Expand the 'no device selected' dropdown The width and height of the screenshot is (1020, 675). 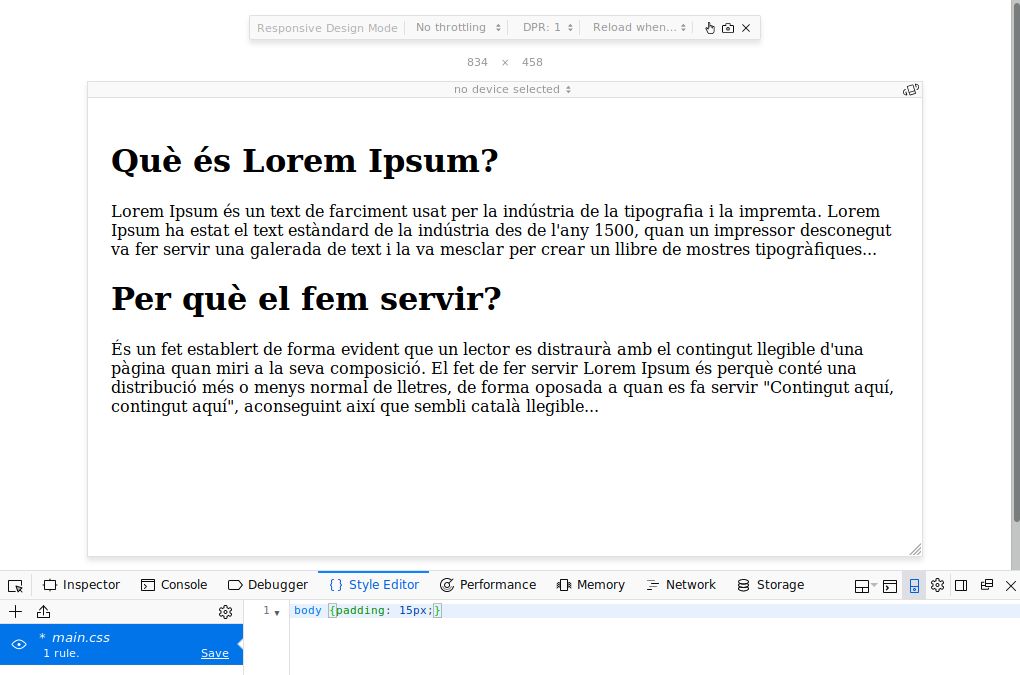pos(512,89)
